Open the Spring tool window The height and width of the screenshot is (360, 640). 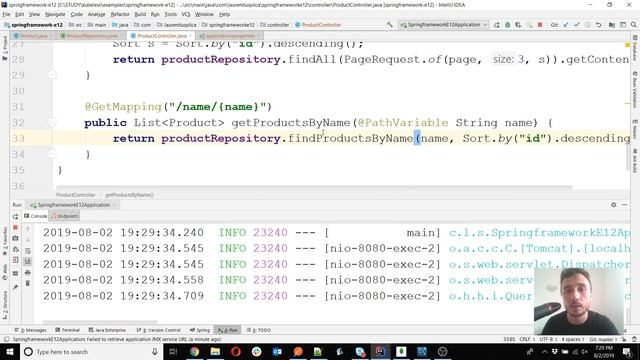(x=200, y=330)
